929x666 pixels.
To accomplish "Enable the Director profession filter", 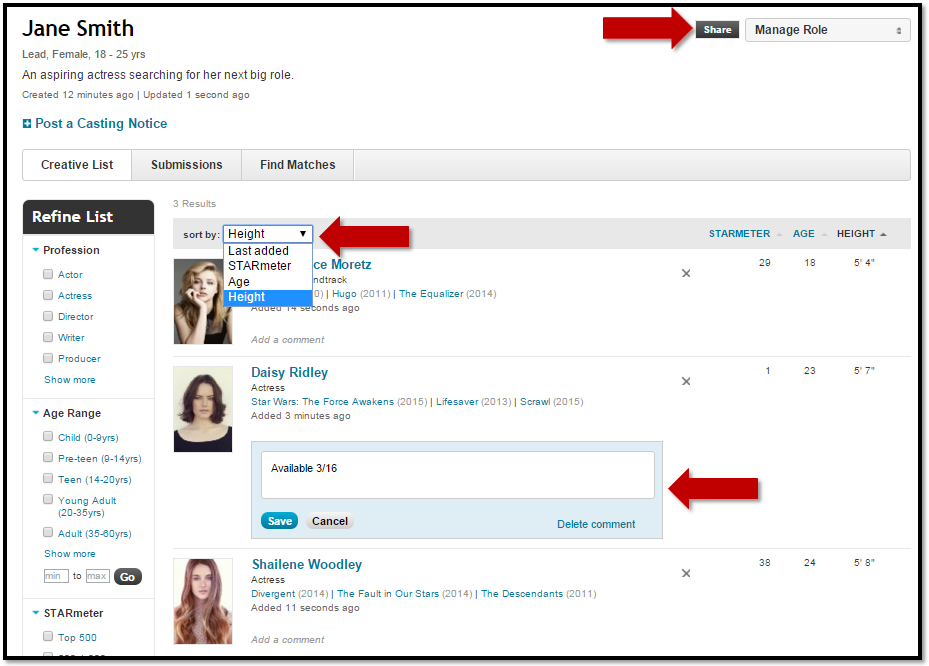I will pyautogui.click(x=48, y=316).
